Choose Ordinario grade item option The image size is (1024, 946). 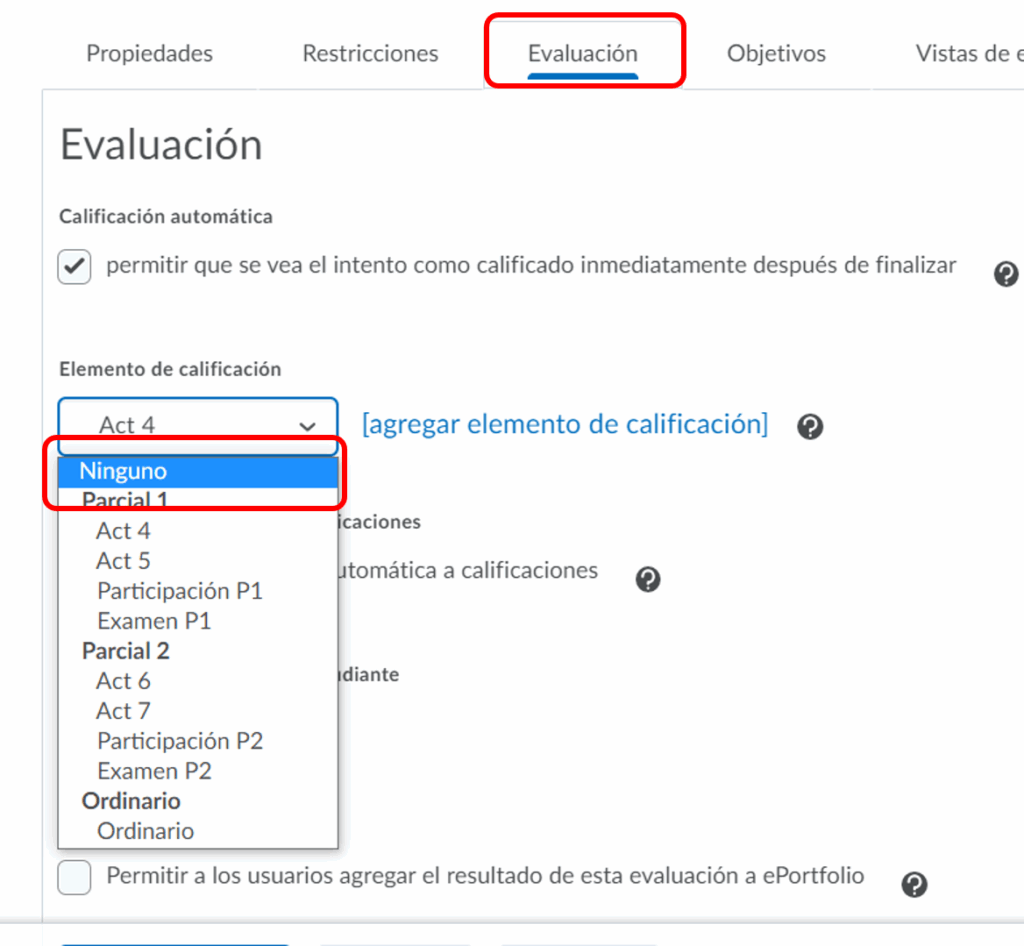click(x=145, y=831)
